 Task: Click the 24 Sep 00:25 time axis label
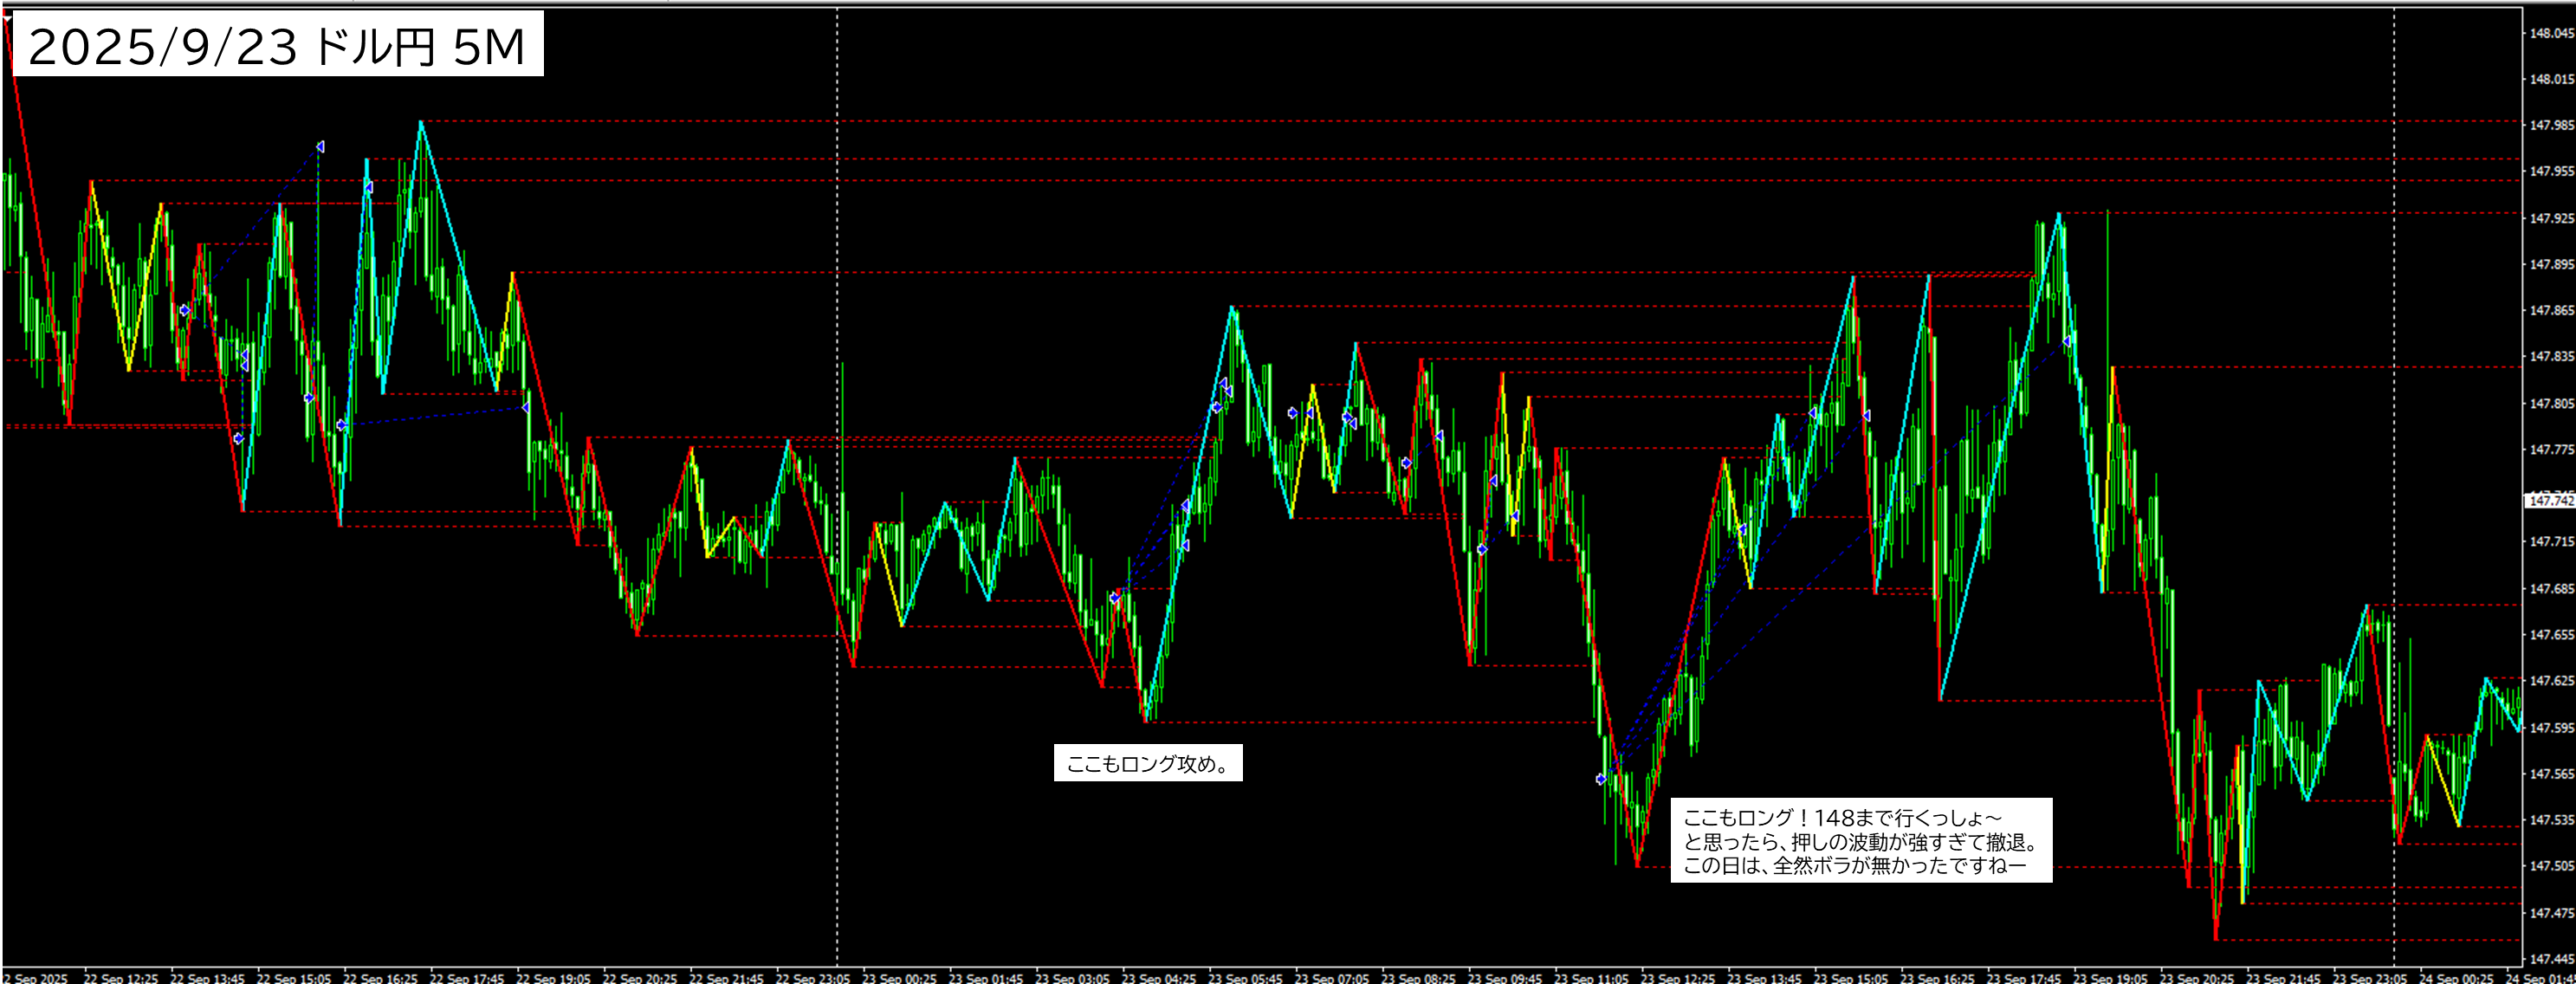pyautogui.click(x=2456, y=978)
